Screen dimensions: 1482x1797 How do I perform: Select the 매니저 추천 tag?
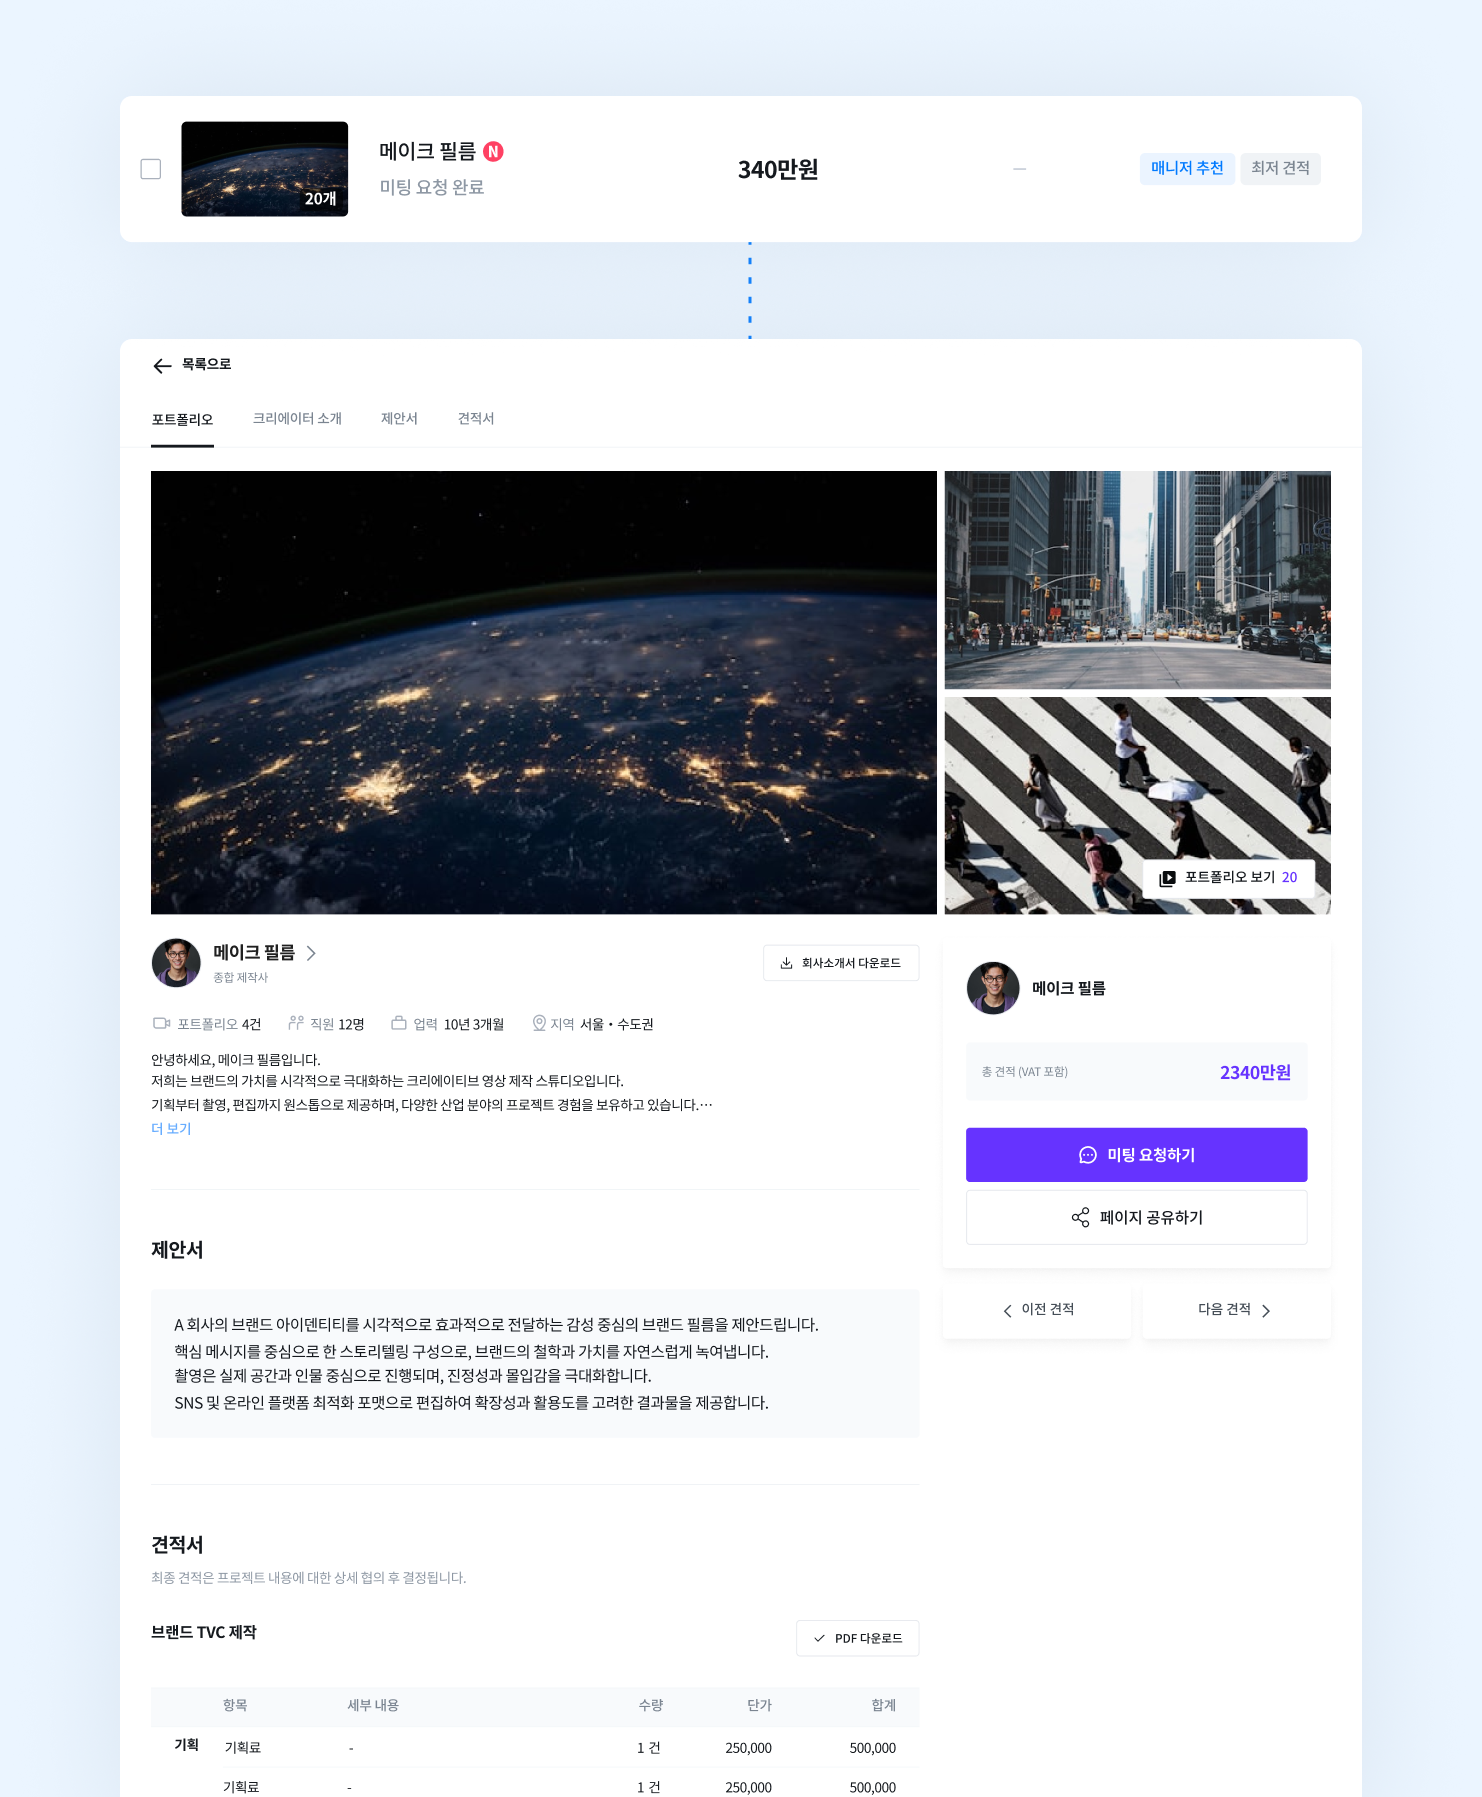click(1187, 168)
